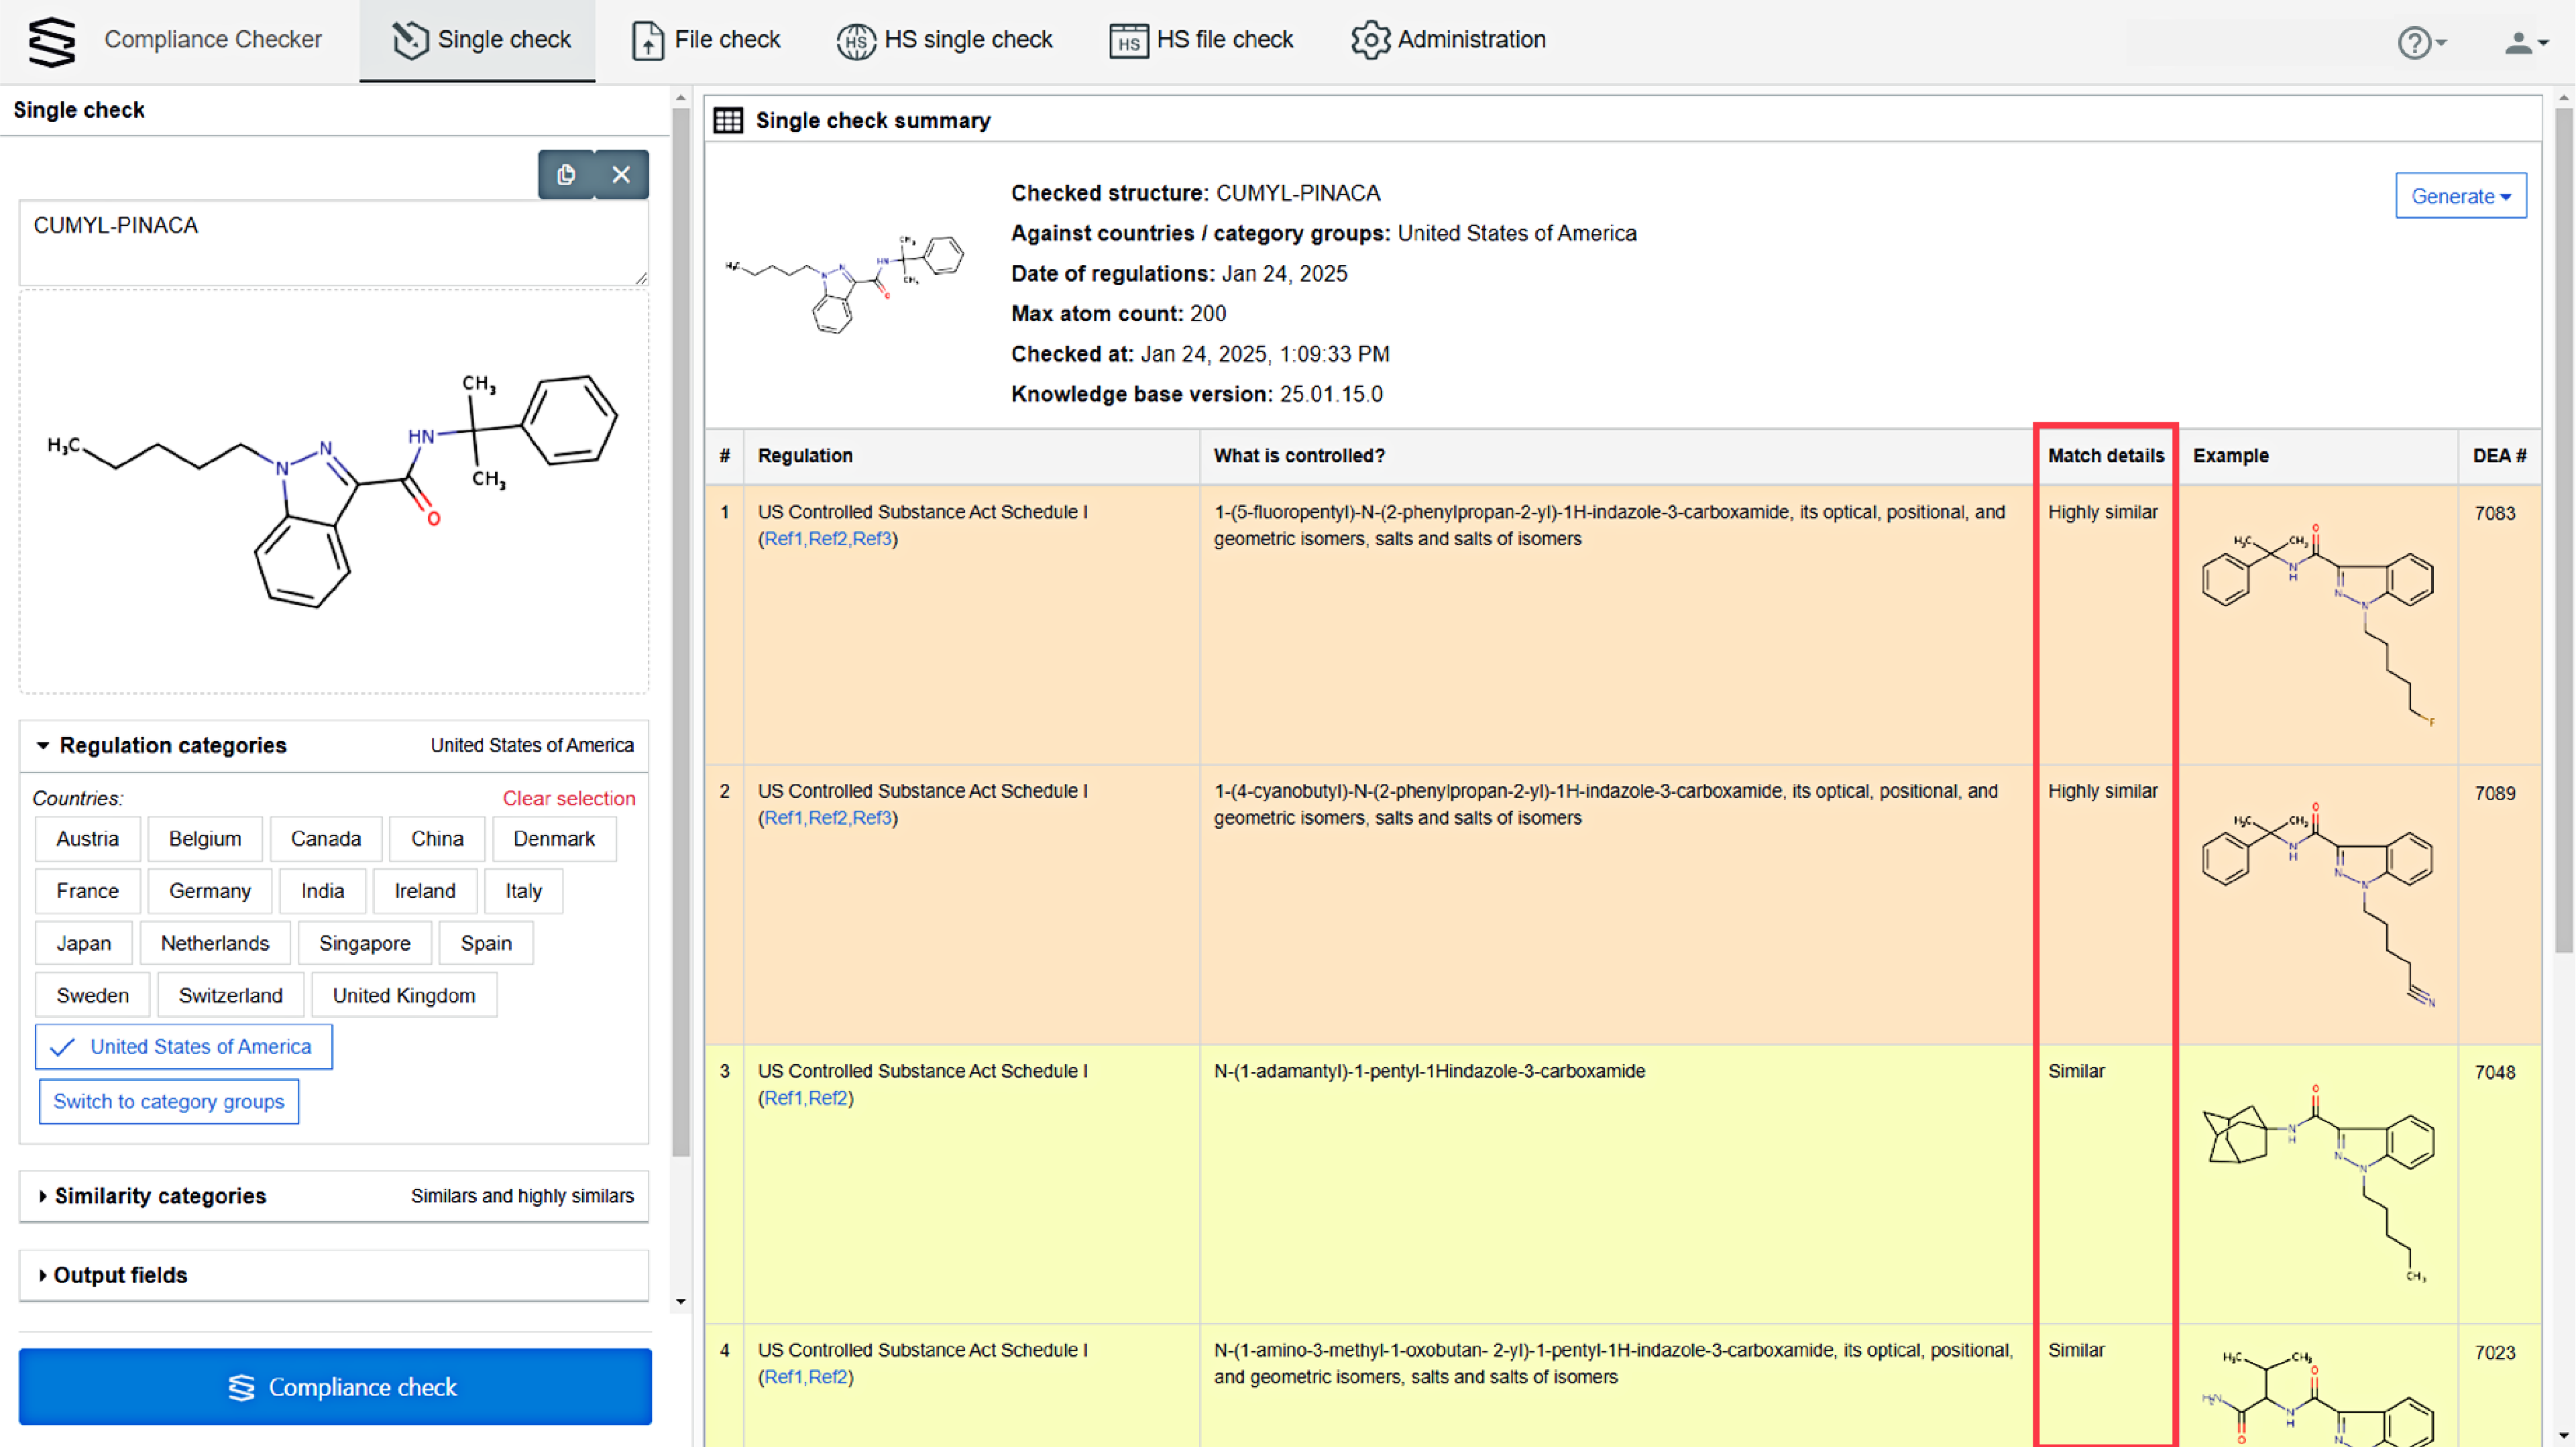The width and height of the screenshot is (2576, 1447).
Task: Click the copy structure icon button
Action: tap(566, 175)
